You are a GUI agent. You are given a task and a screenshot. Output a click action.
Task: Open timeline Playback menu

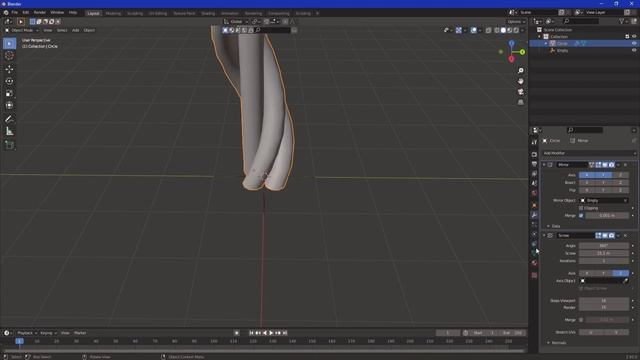(x=27, y=333)
